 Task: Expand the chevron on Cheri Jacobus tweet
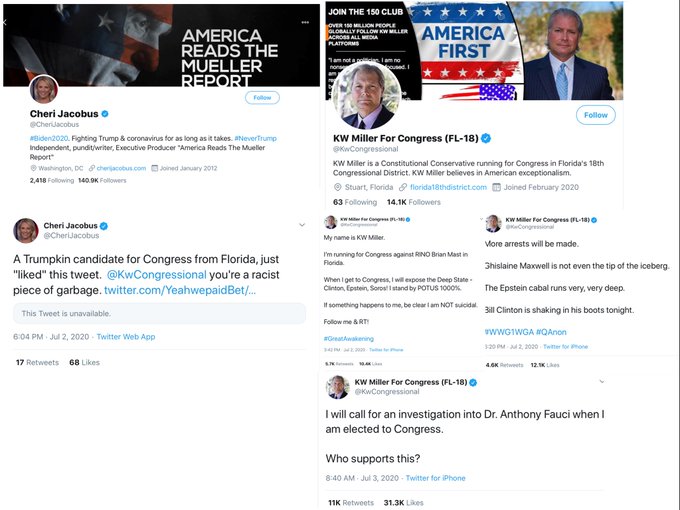click(x=302, y=225)
